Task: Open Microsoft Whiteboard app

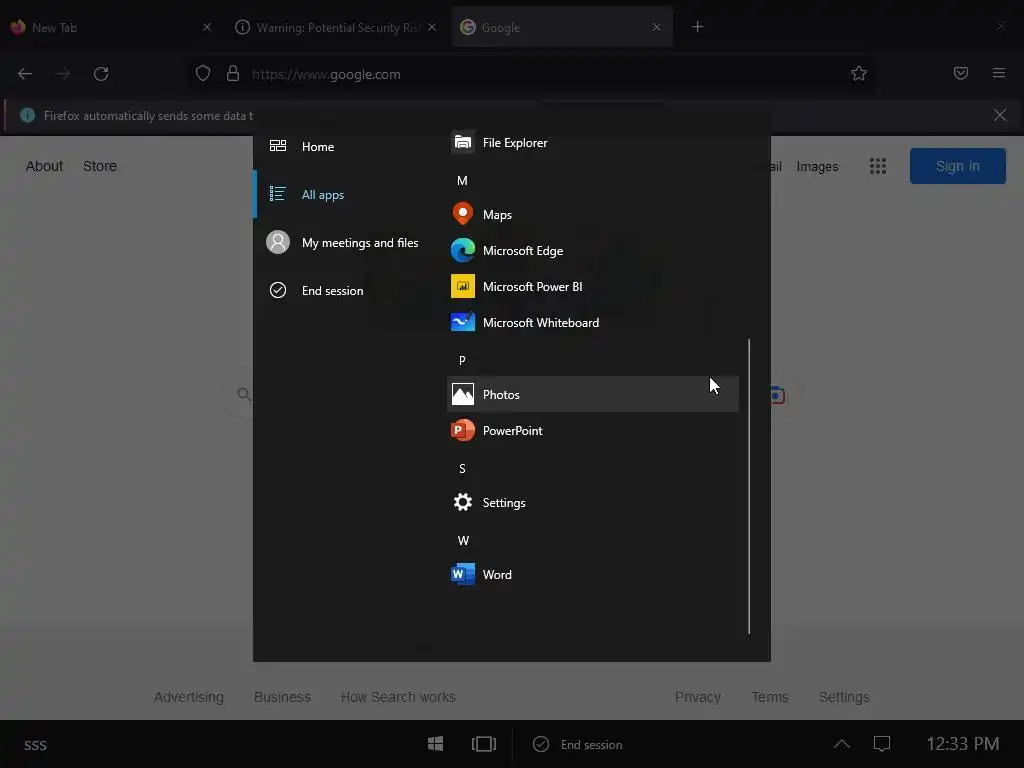Action: tap(592, 323)
